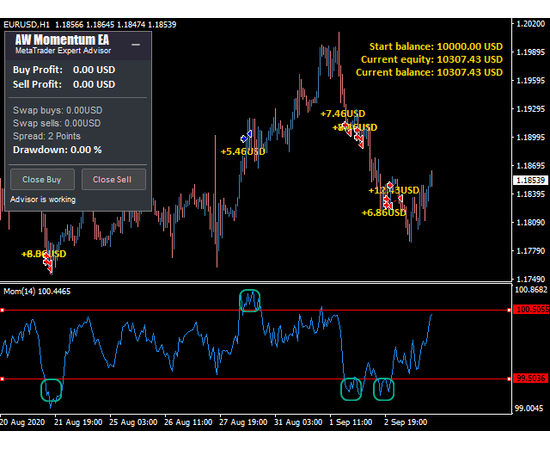Select the lower momentum level line 99.5036 tag
This screenshot has width=550, height=450.
[531, 378]
